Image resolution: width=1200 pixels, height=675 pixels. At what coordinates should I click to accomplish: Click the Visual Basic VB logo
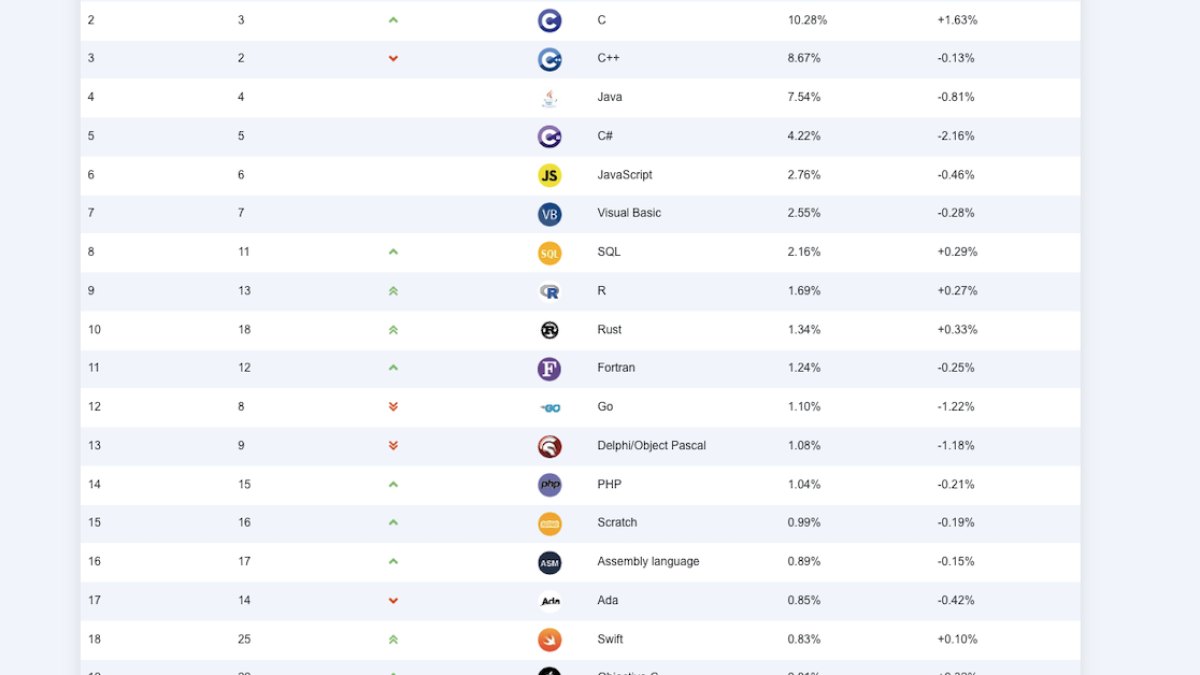click(x=549, y=214)
